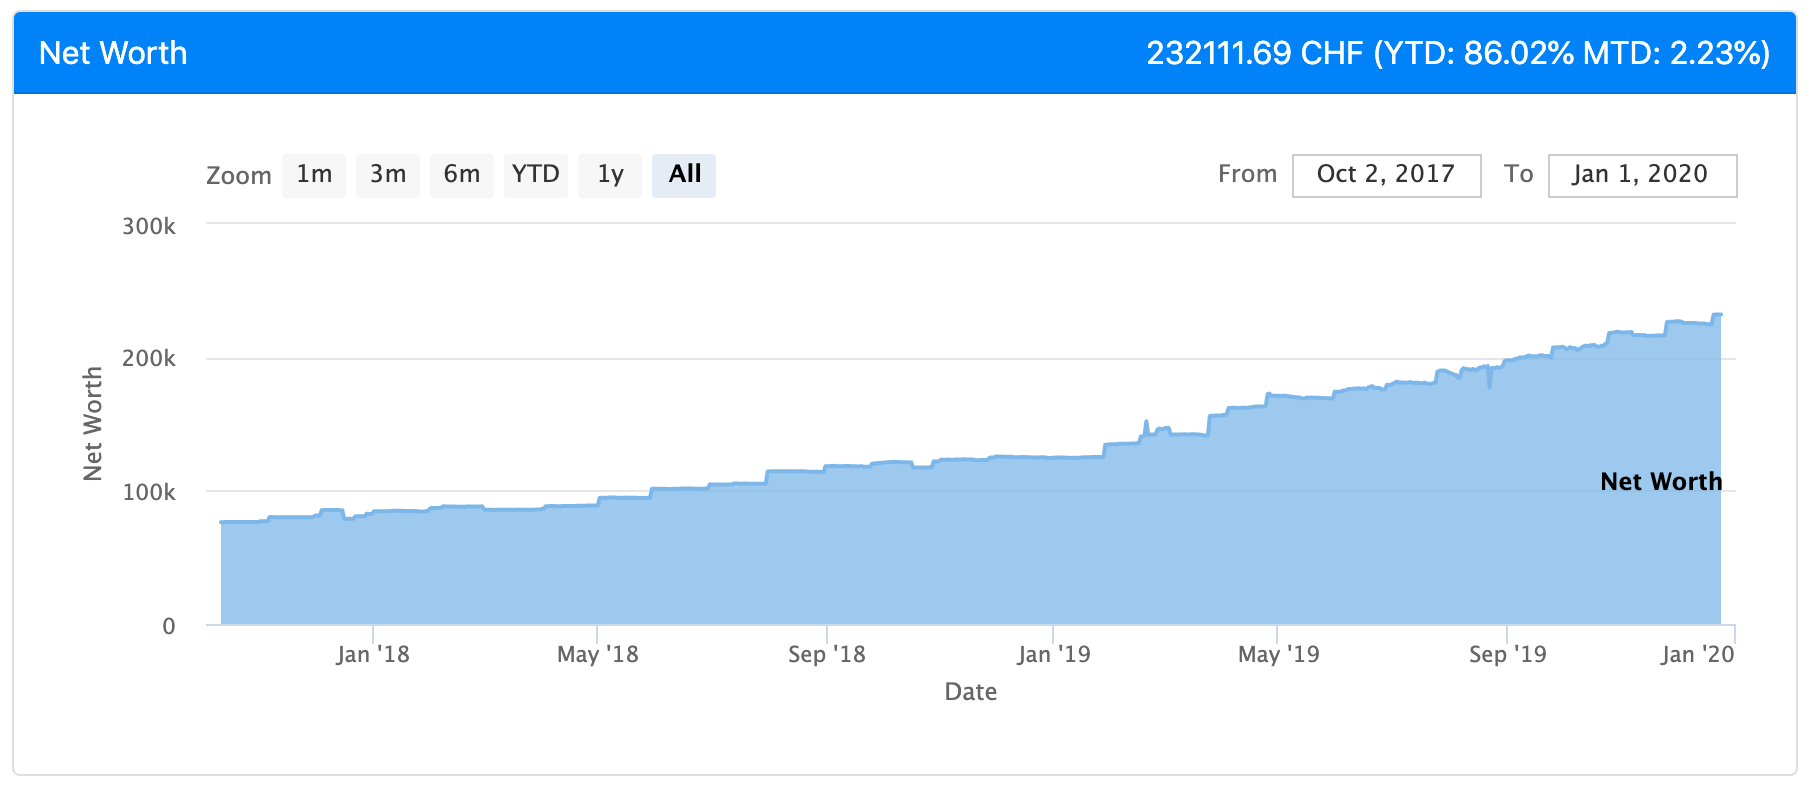
Task: Click the May '19 x-axis label
Action: pyautogui.click(x=1278, y=654)
